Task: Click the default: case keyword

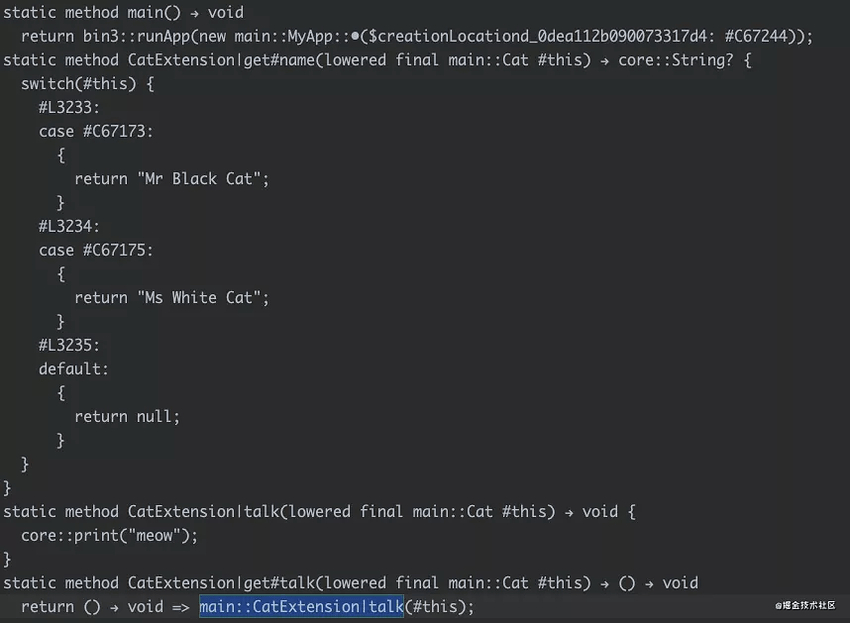Action: coord(73,369)
